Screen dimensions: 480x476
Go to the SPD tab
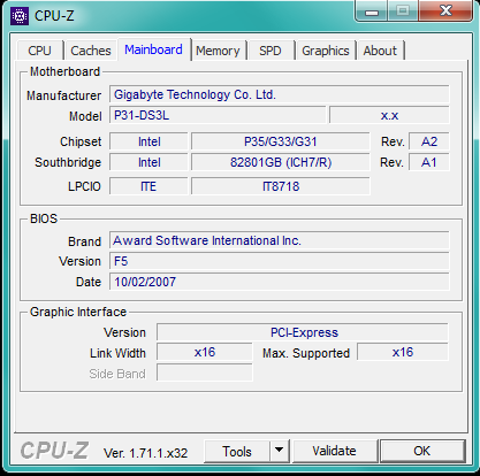pos(270,51)
